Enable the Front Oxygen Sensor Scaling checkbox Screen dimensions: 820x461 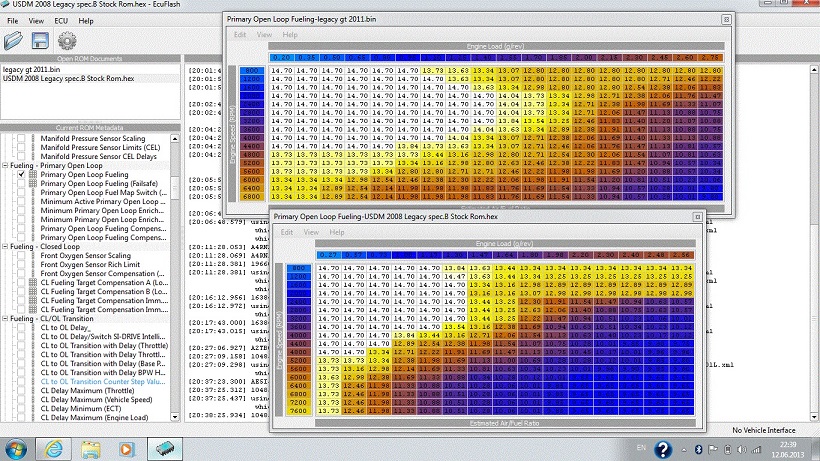(x=21, y=255)
